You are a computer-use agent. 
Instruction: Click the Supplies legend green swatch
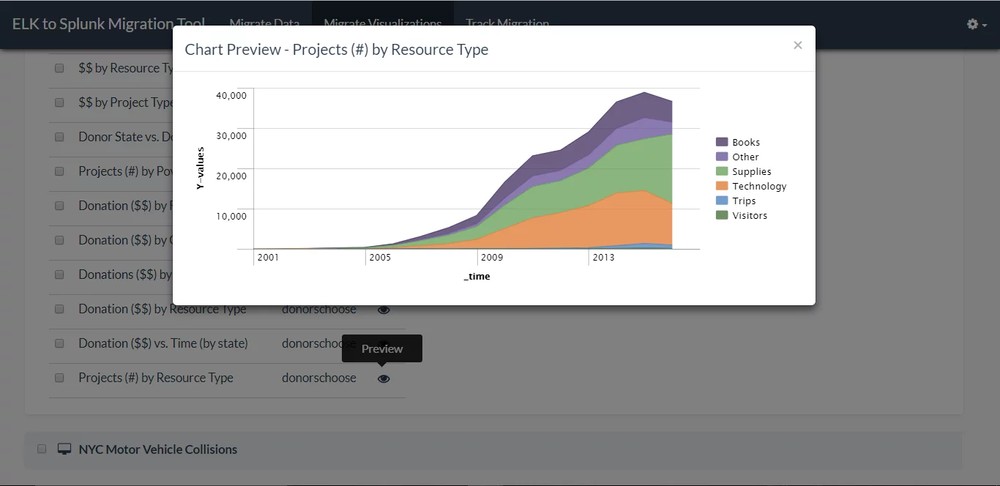pyautogui.click(x=722, y=172)
